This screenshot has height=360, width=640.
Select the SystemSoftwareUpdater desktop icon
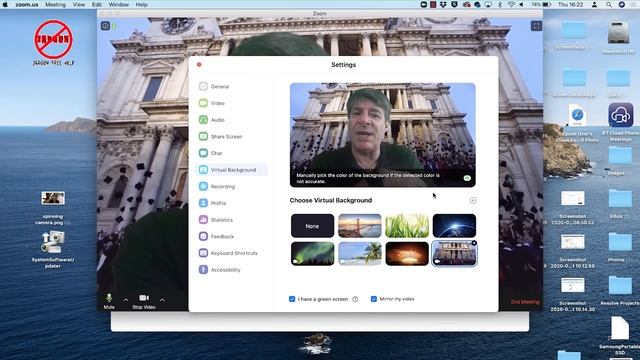(53, 242)
